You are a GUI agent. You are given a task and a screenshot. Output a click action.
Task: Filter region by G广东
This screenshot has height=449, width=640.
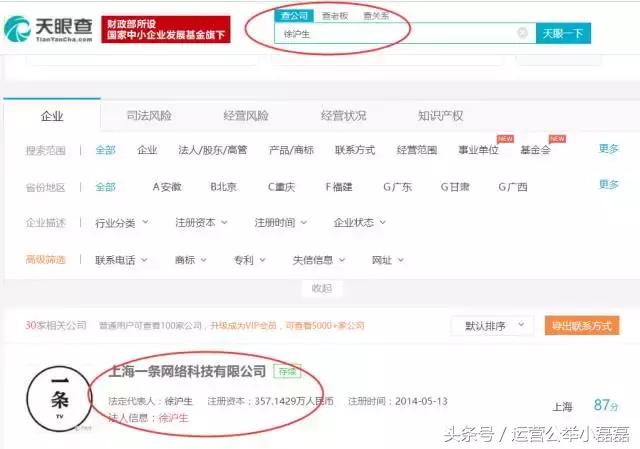tap(397, 187)
